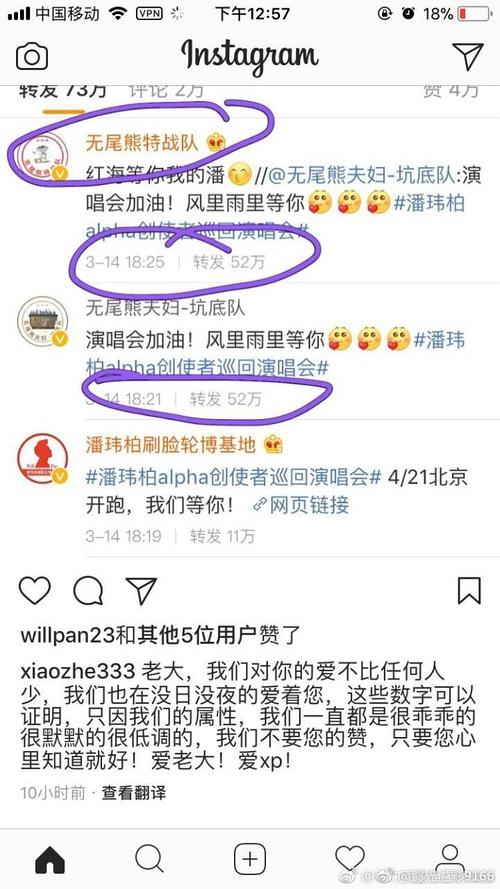
Task: Open direct messages paper plane icon
Action: point(468,56)
